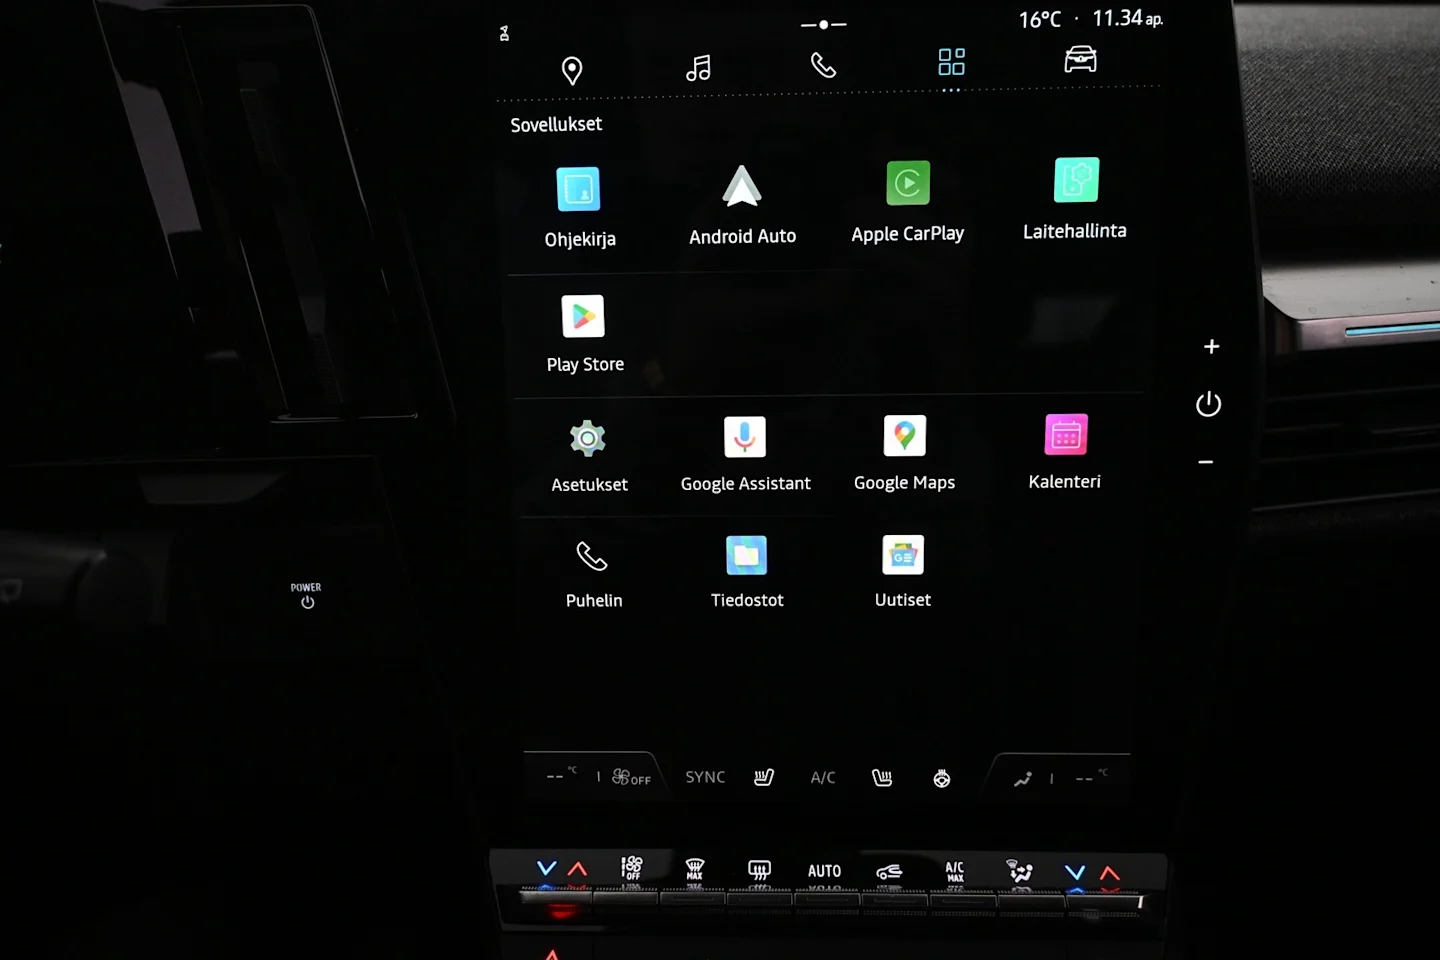
Task: Open the navigation tab with pin icon
Action: tap(572, 71)
